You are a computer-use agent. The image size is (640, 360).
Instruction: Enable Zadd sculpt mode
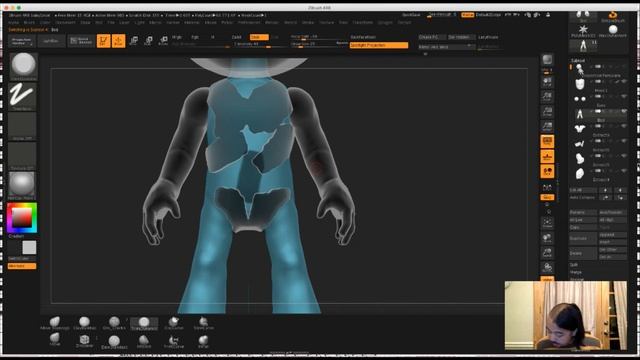click(x=236, y=37)
